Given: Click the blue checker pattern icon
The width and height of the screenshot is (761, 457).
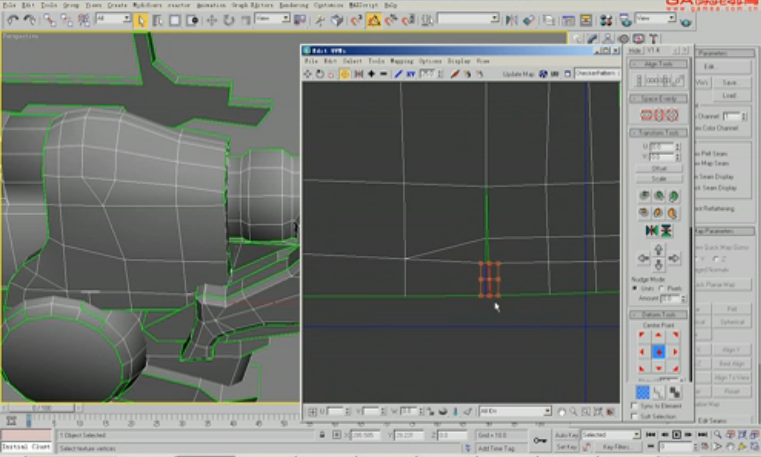Looking at the screenshot, I should point(643,392).
